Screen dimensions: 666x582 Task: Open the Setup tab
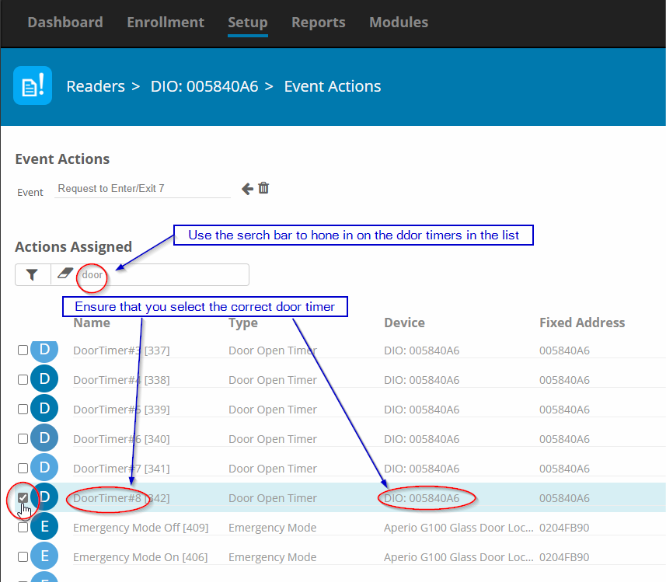pyautogui.click(x=247, y=22)
